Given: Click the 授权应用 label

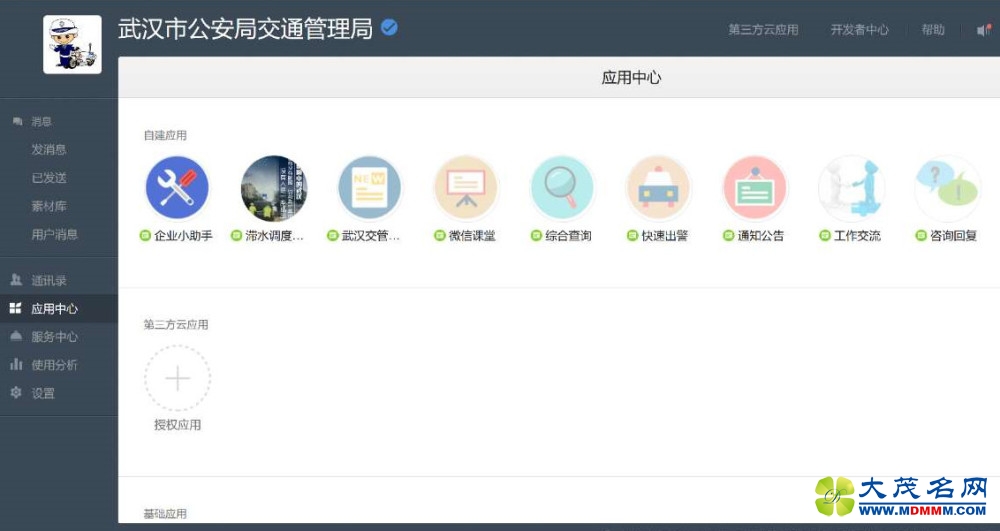Looking at the screenshot, I should point(177,425).
